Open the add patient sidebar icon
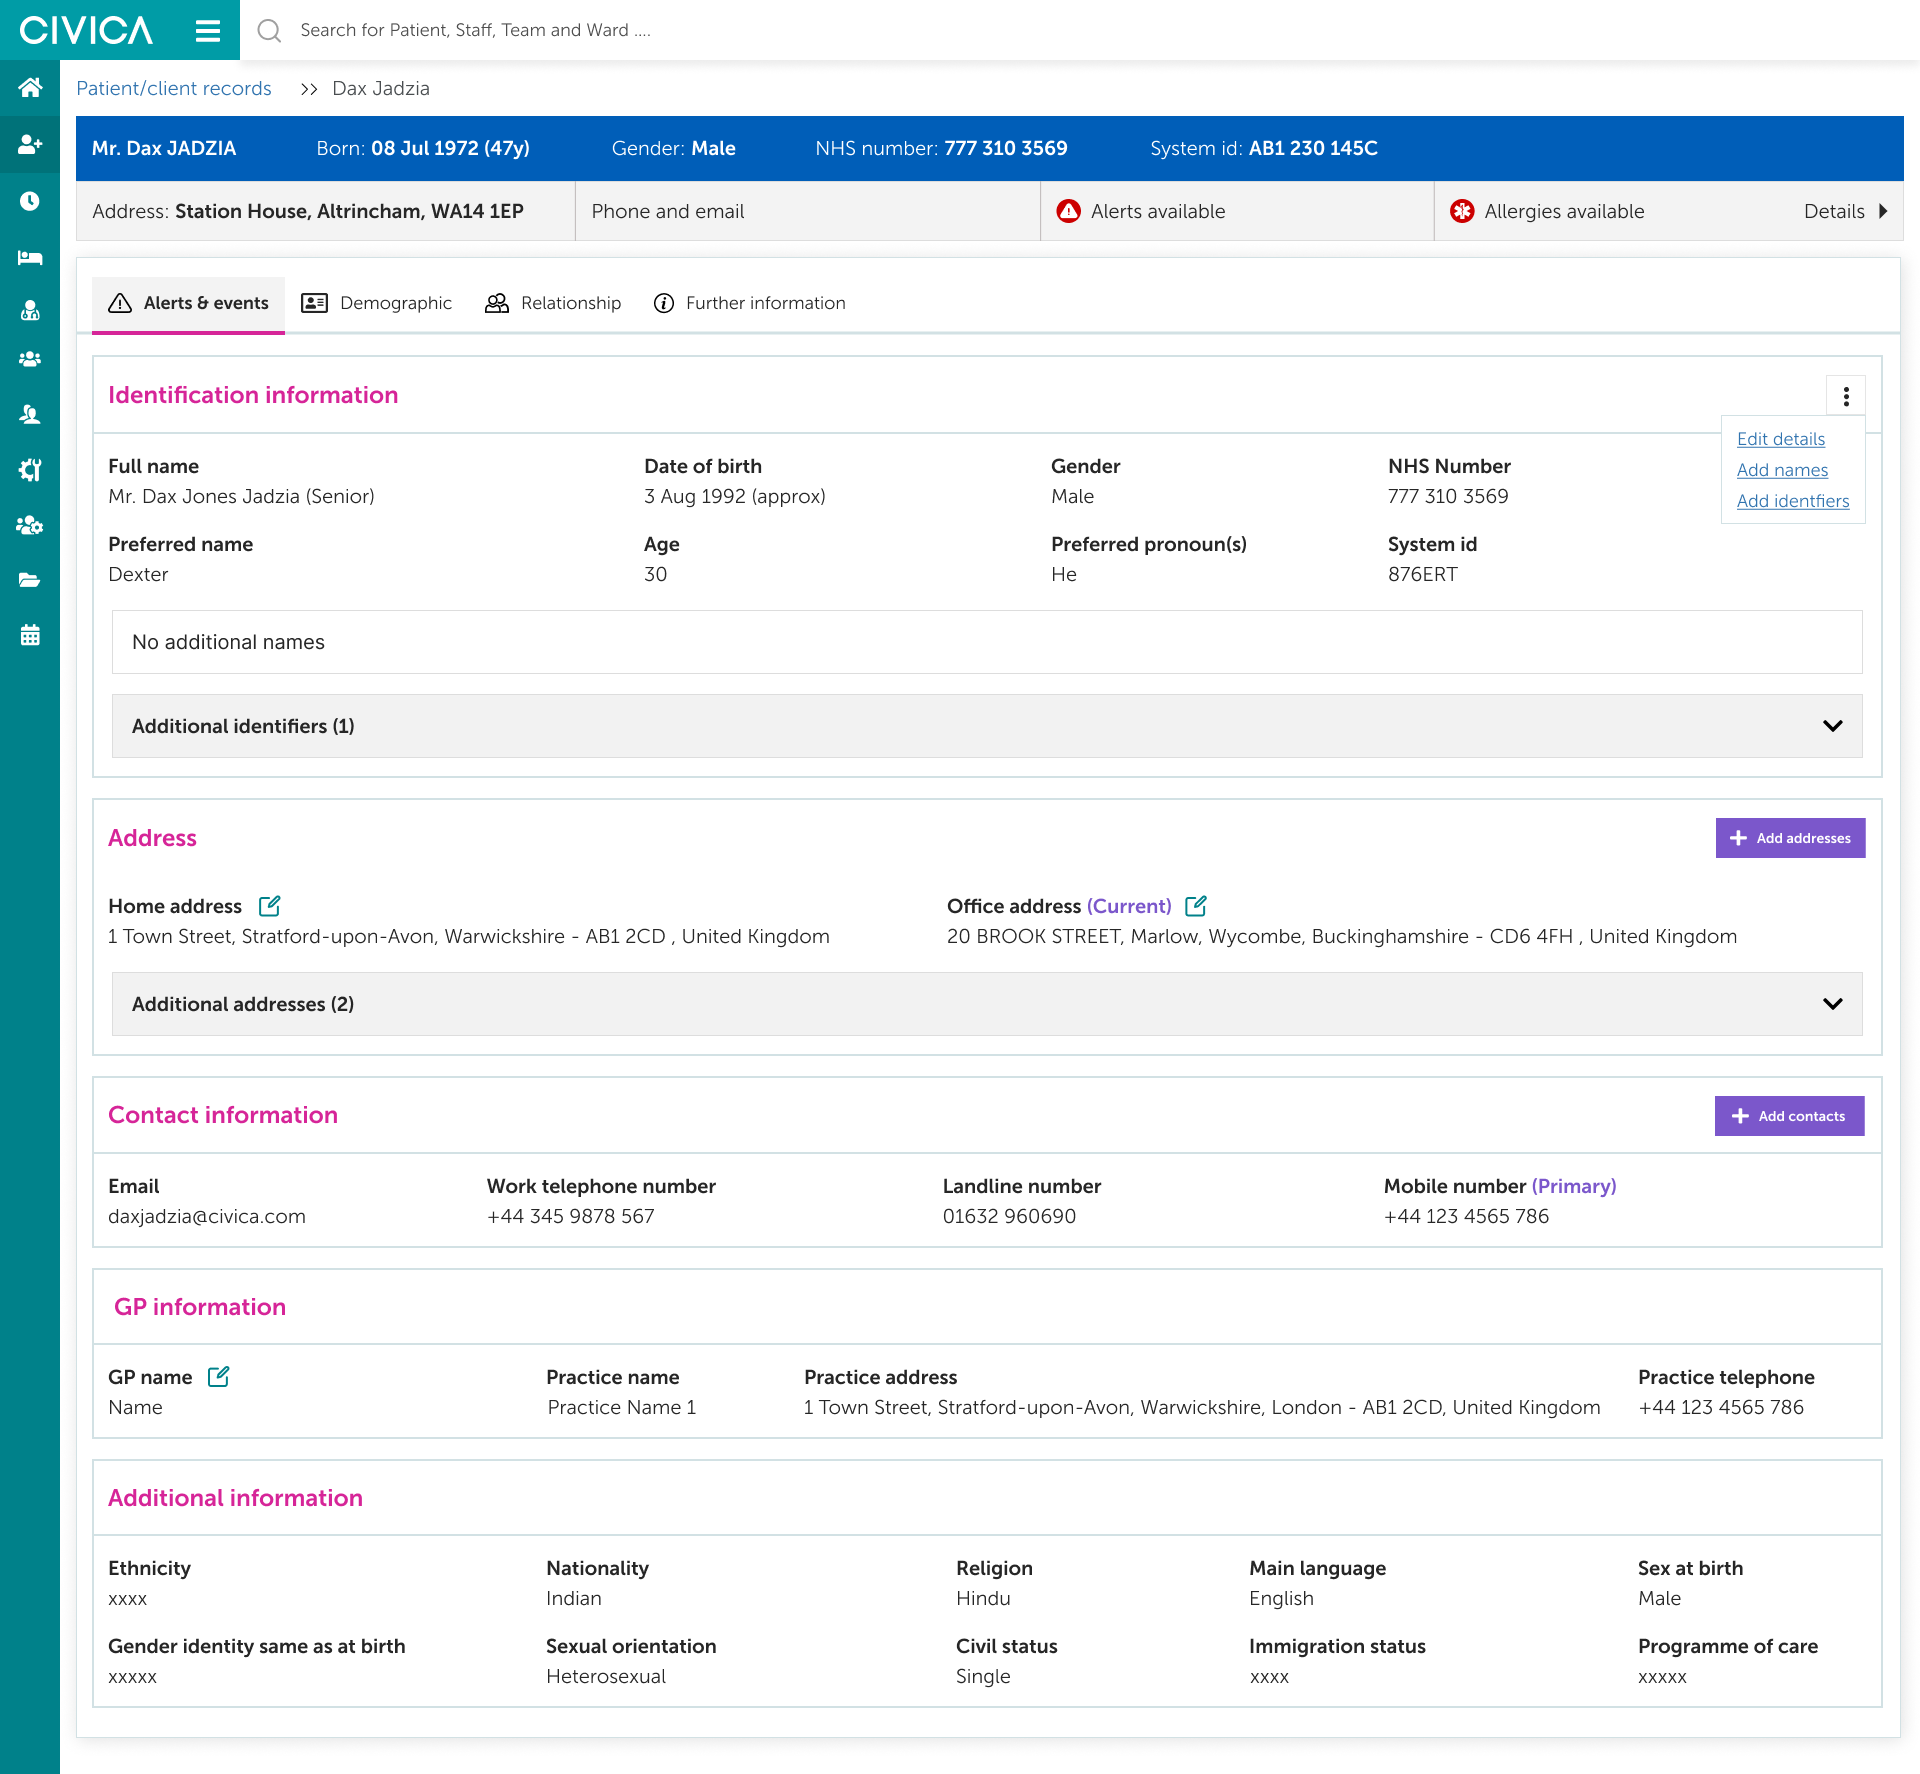This screenshot has height=1774, width=1920. tap(30, 145)
